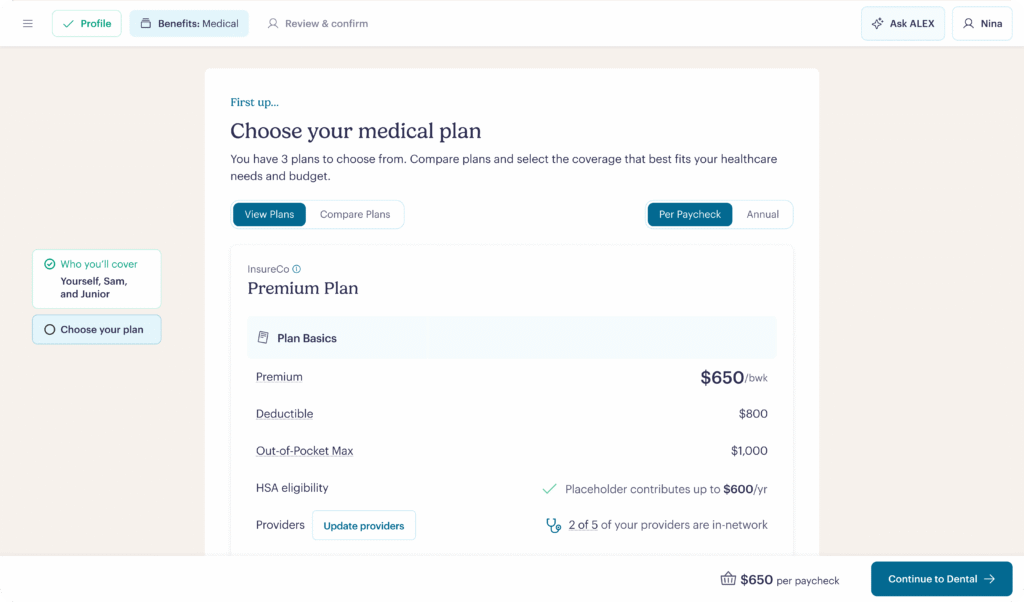Click the paycheck bag icon in footer
Screen dimensions: 1024x602
pos(728,578)
